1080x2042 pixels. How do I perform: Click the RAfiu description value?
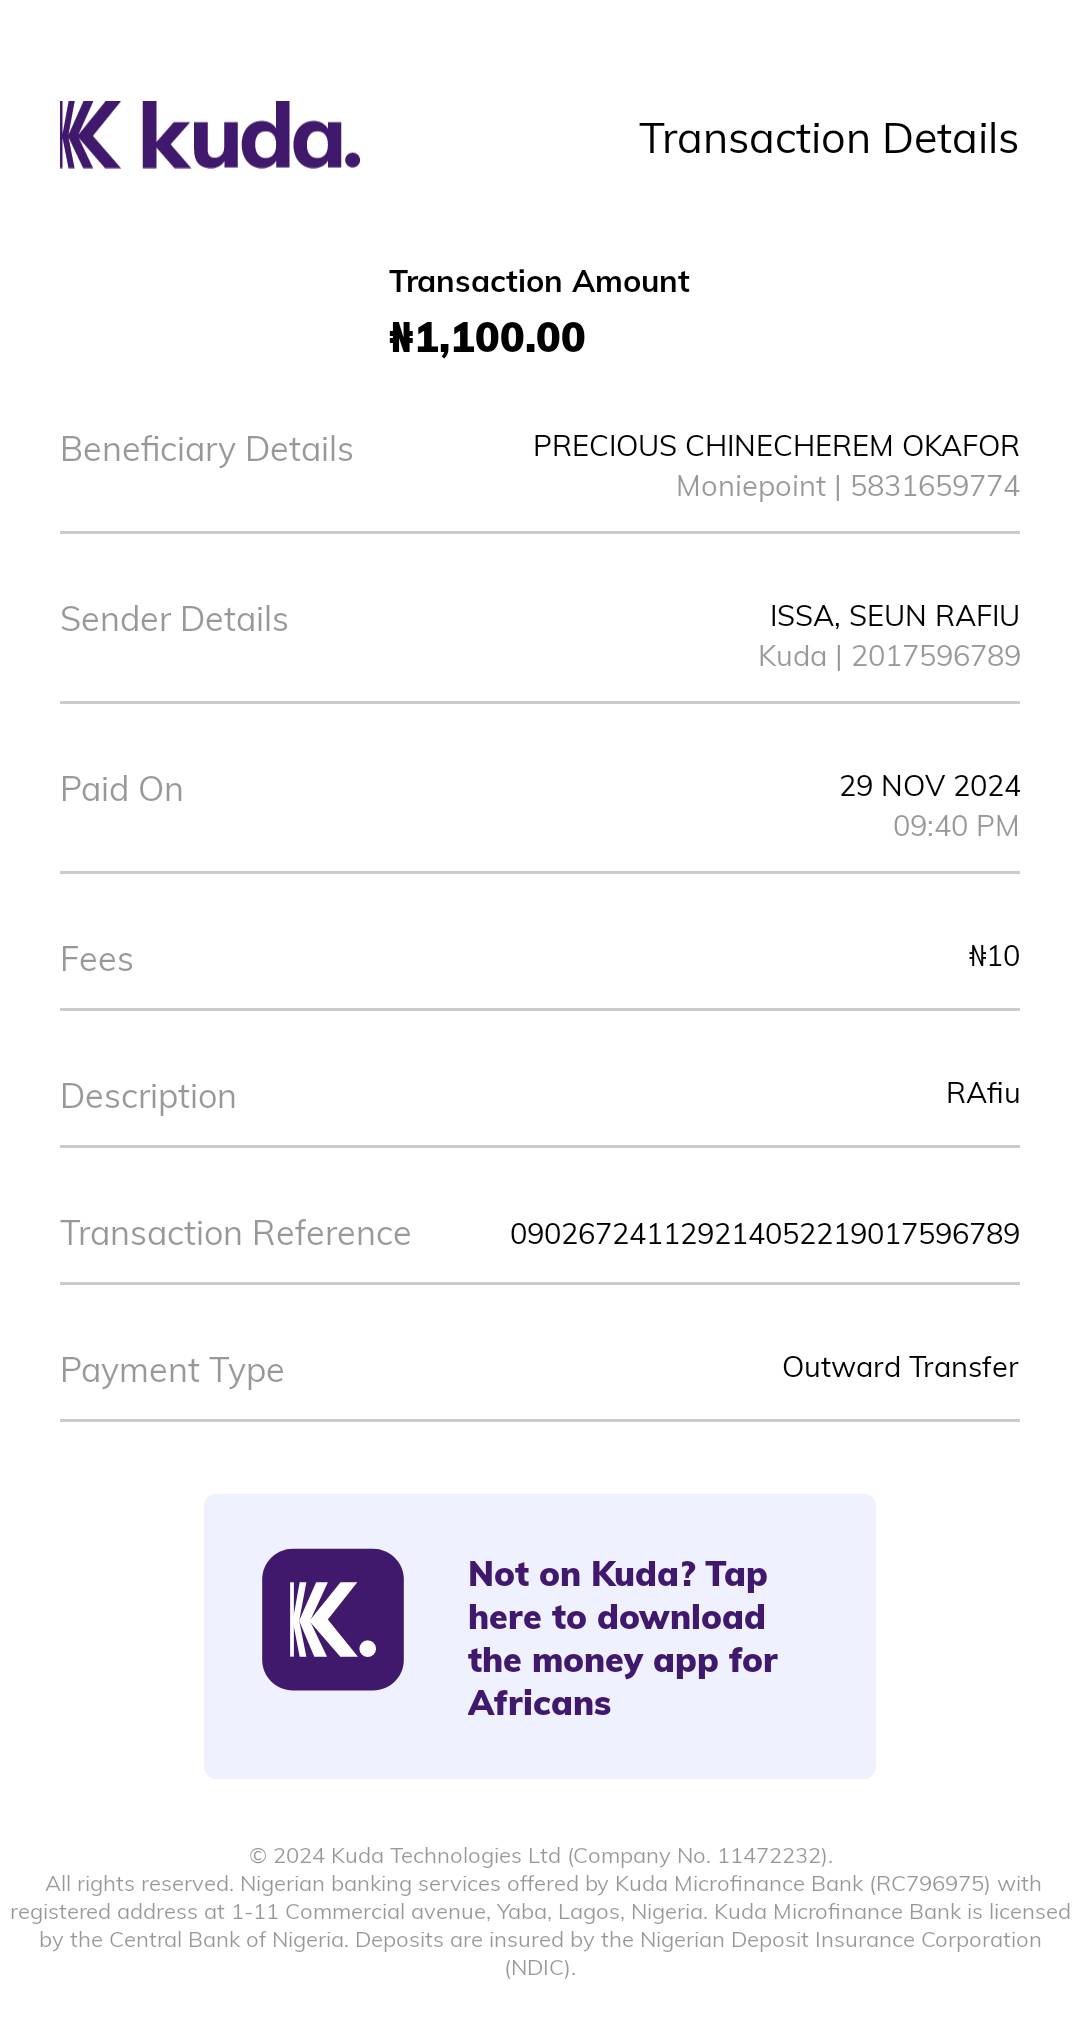pyautogui.click(x=982, y=1093)
